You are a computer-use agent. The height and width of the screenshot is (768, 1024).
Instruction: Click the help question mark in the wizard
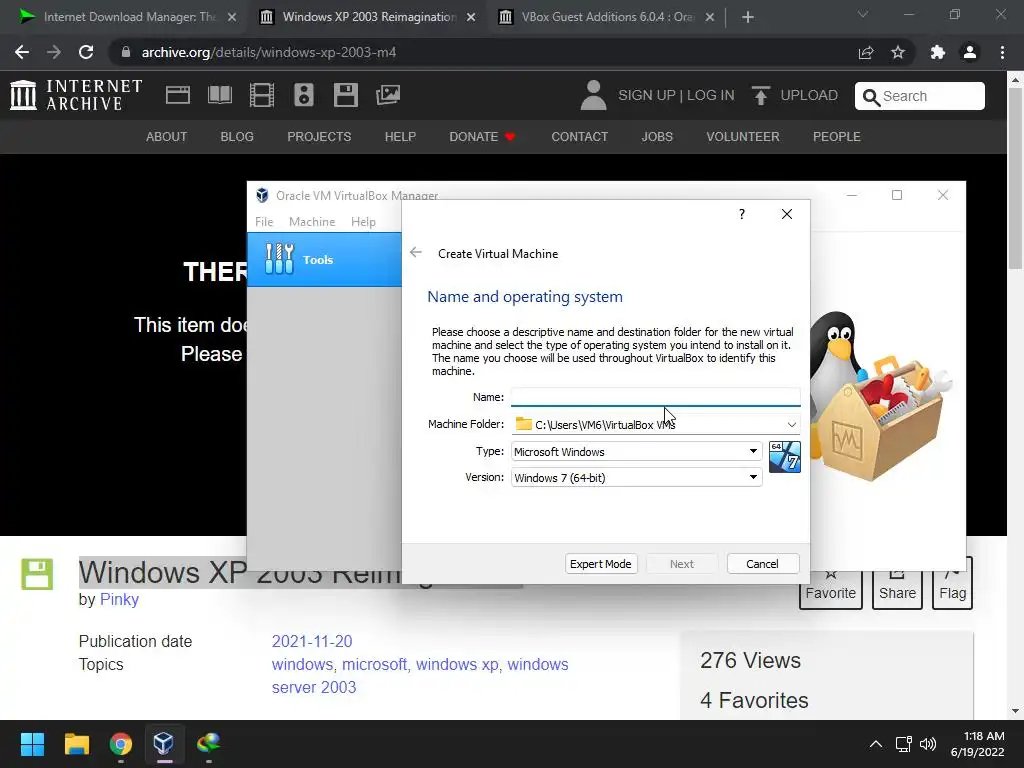(x=742, y=214)
